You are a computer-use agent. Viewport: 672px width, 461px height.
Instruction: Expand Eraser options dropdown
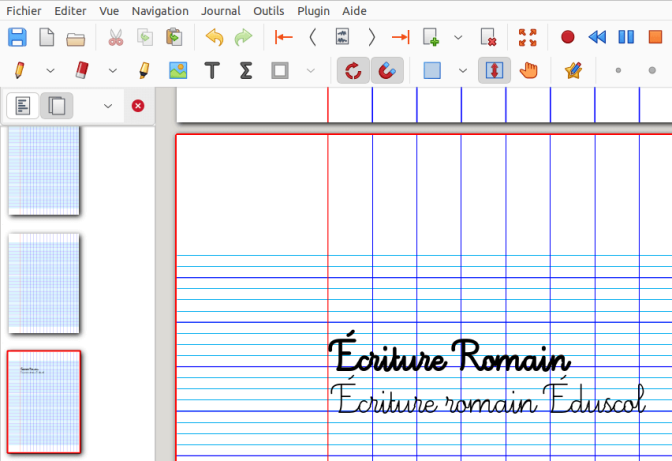click(113, 71)
